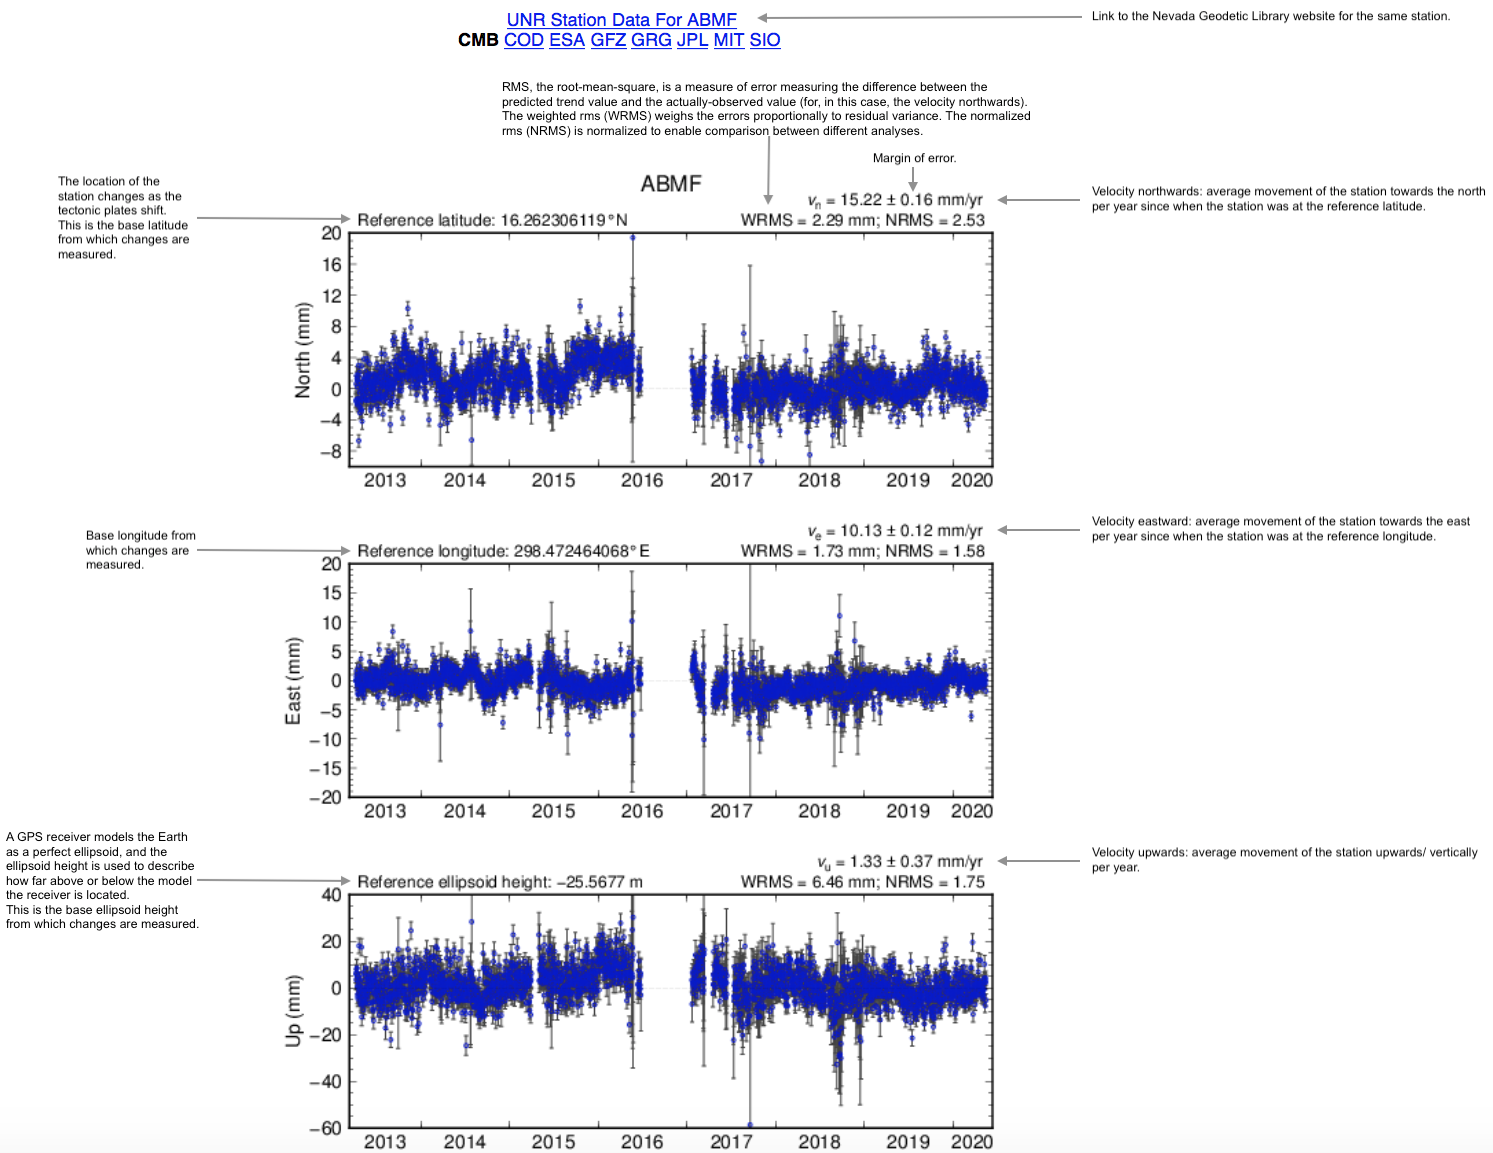
Task: Click the Reference ellipsoid height −25.5677 m text
Action: click(500, 882)
